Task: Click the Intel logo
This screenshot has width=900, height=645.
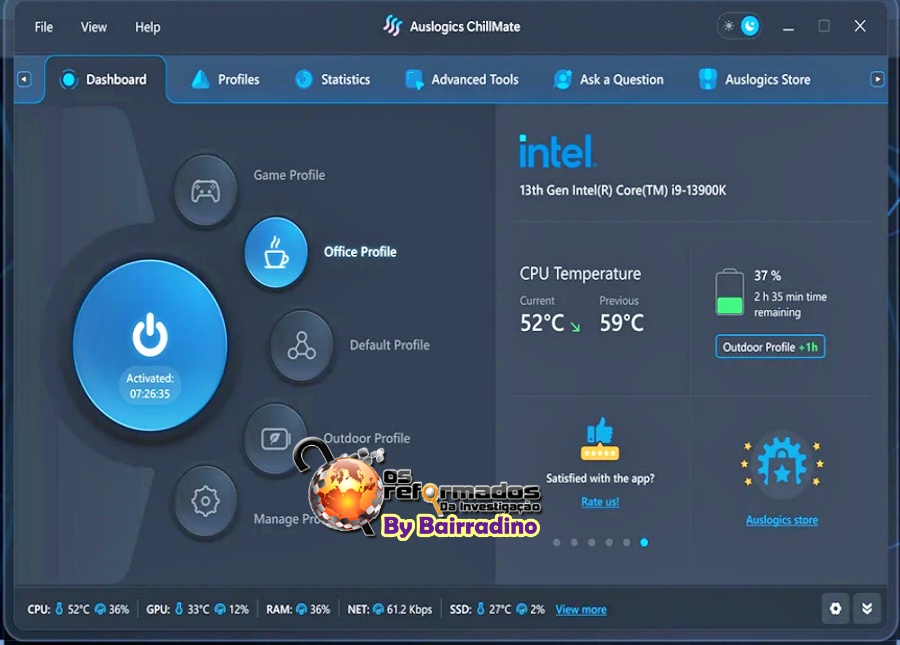Action: (x=557, y=151)
